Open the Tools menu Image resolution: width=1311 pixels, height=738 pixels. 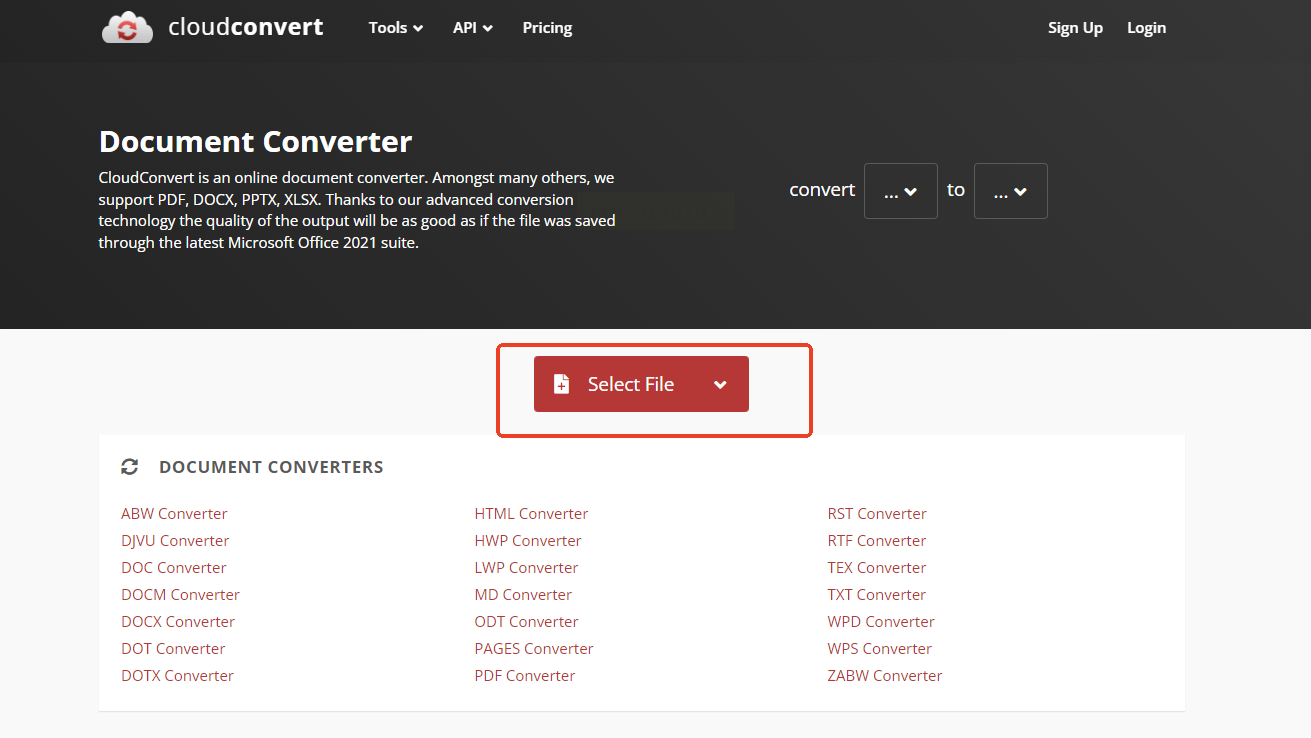(396, 28)
